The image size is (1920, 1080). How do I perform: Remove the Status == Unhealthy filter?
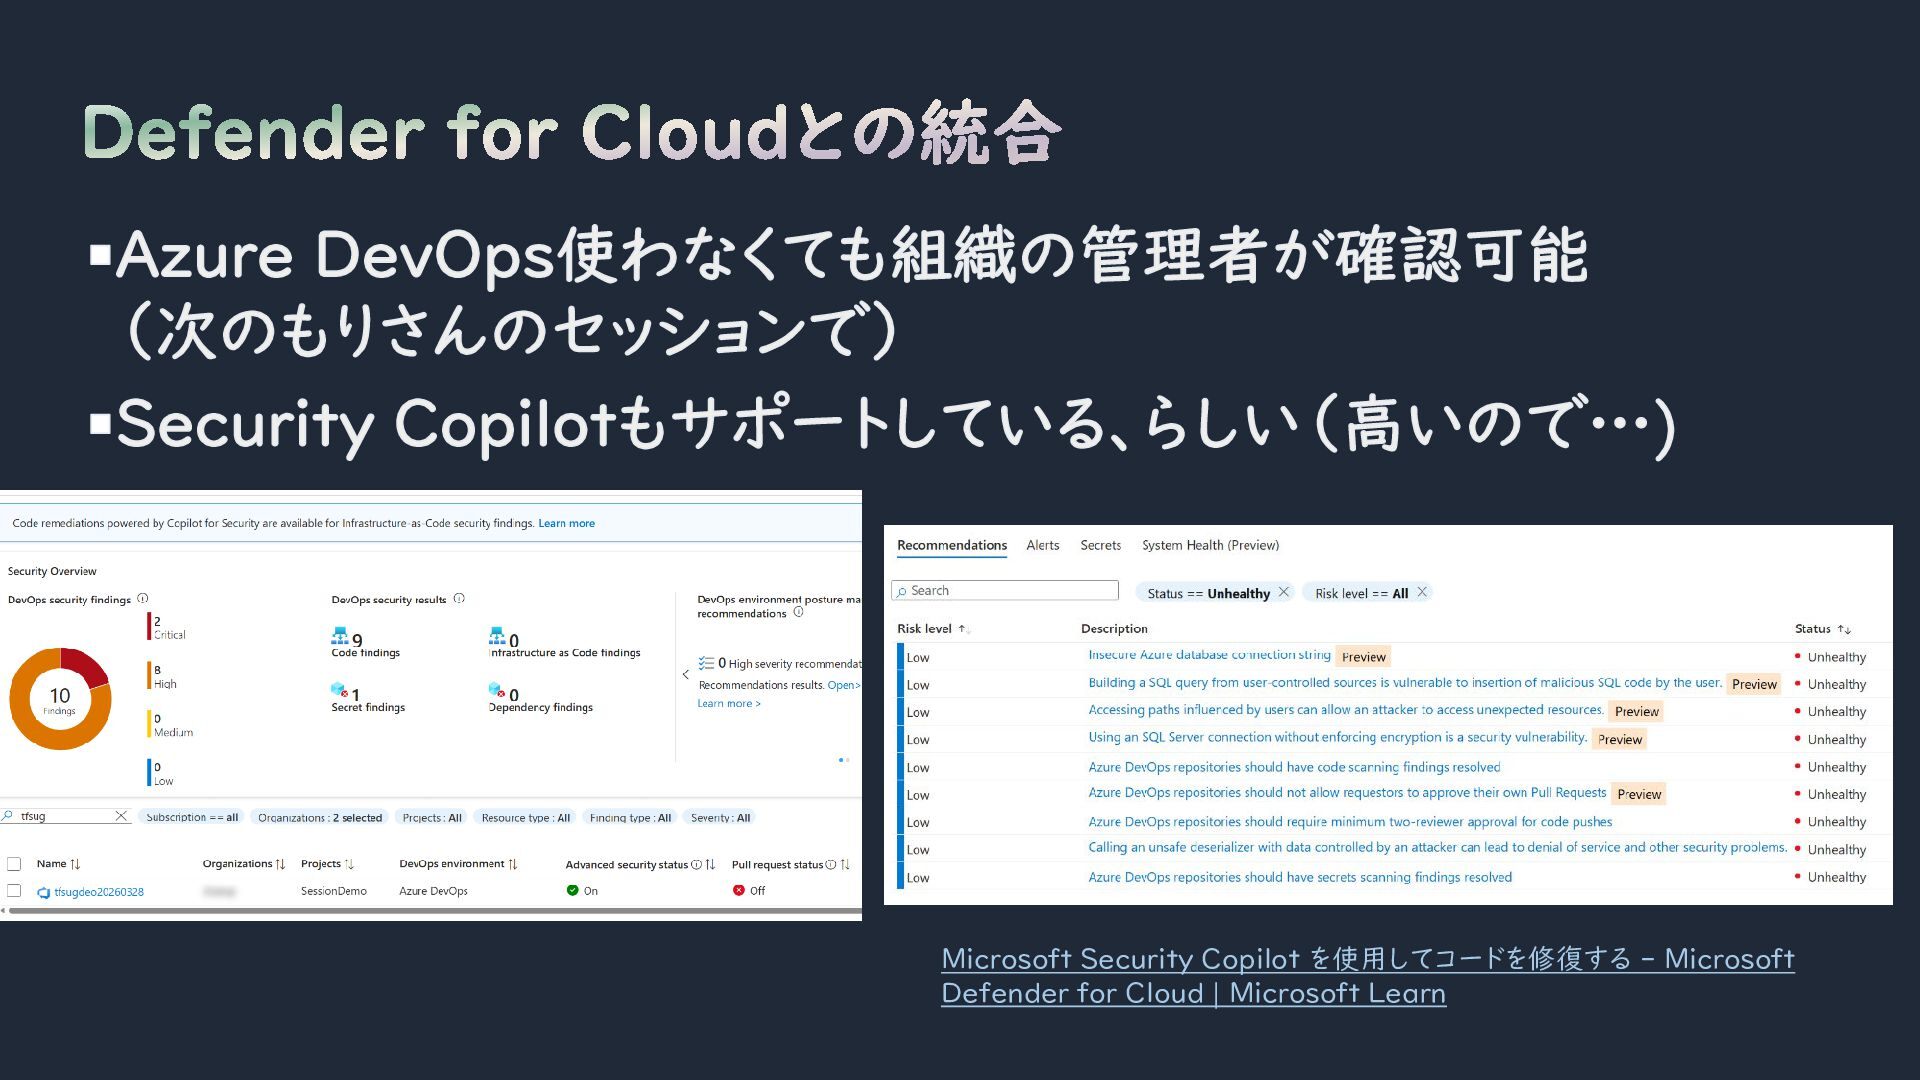pyautogui.click(x=1284, y=592)
